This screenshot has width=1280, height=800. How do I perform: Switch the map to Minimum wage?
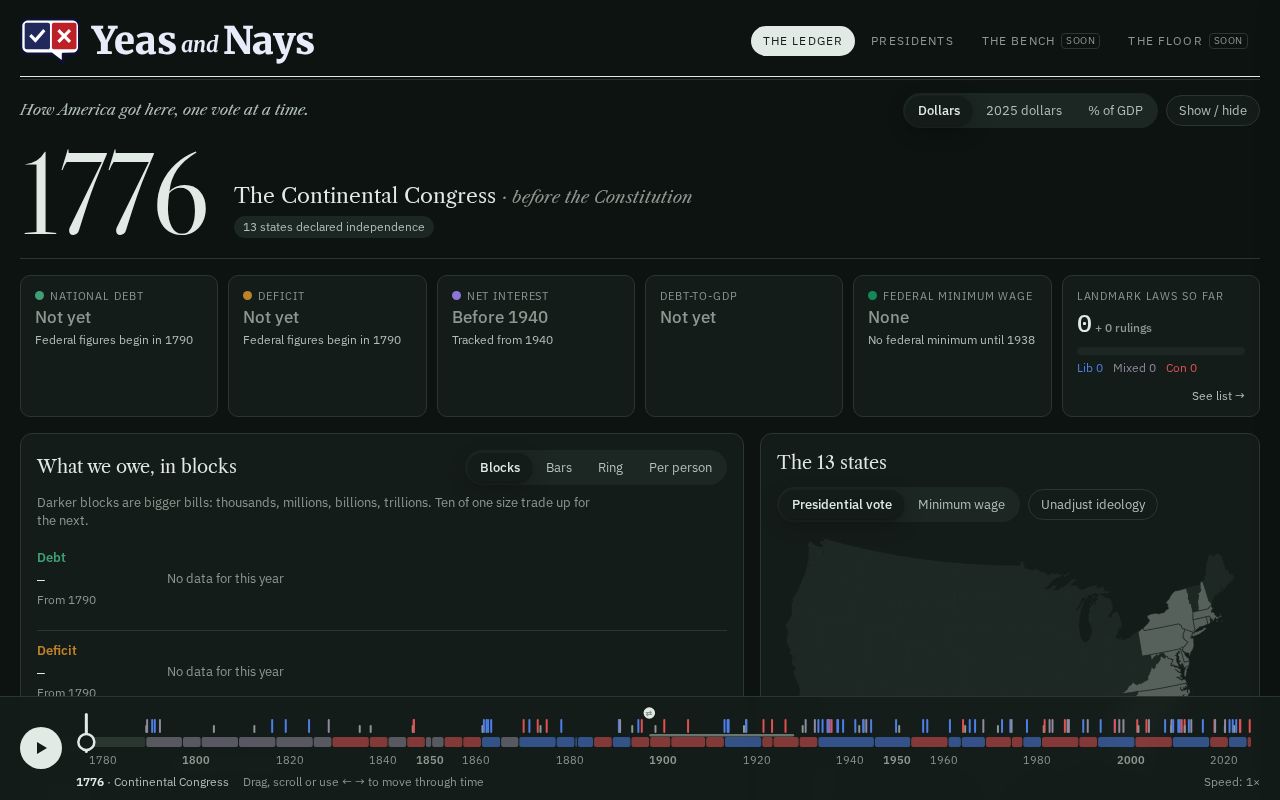[961, 504]
